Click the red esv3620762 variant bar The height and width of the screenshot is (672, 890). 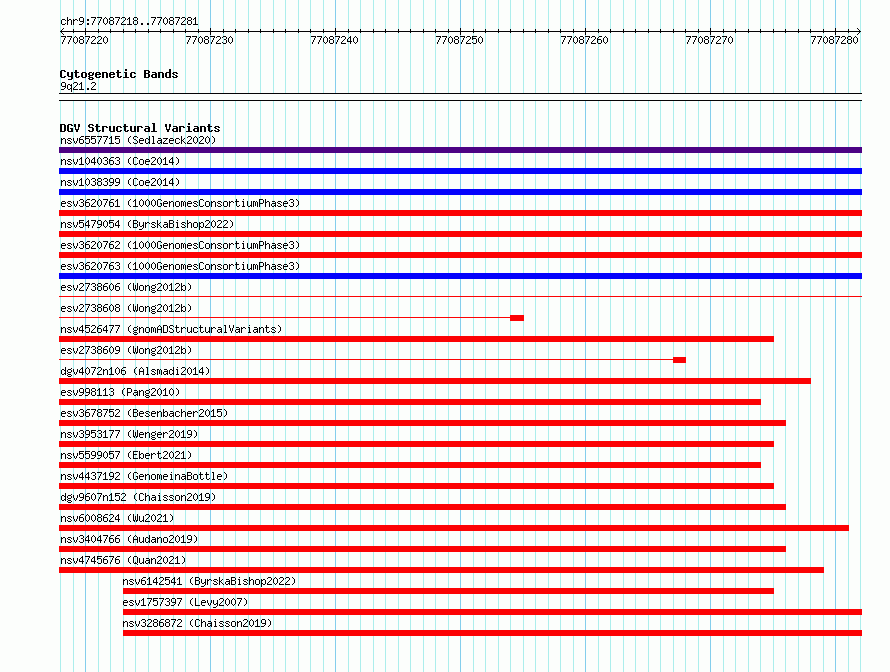click(x=460, y=255)
